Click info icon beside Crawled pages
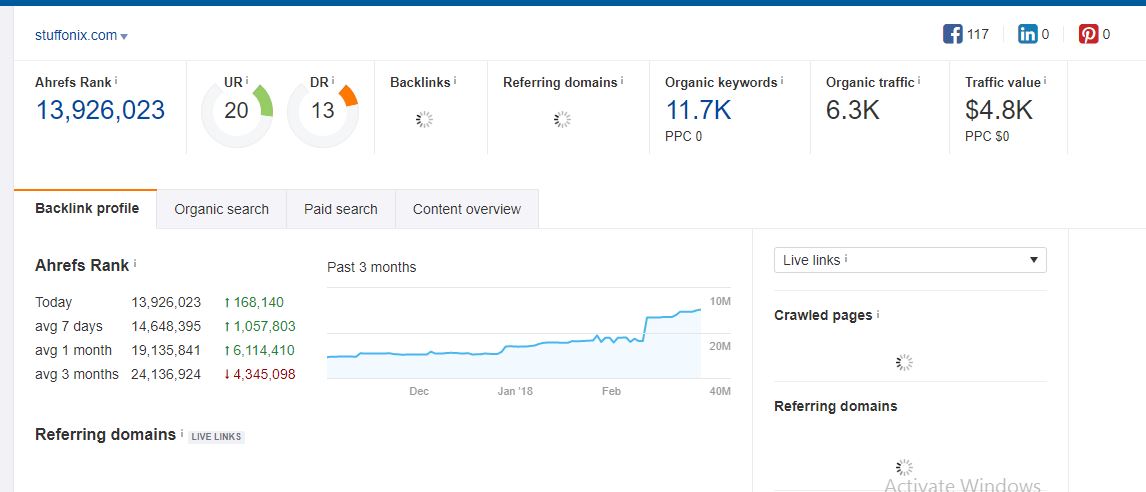This screenshot has height=492, width=1146. pyautogui.click(x=878, y=314)
